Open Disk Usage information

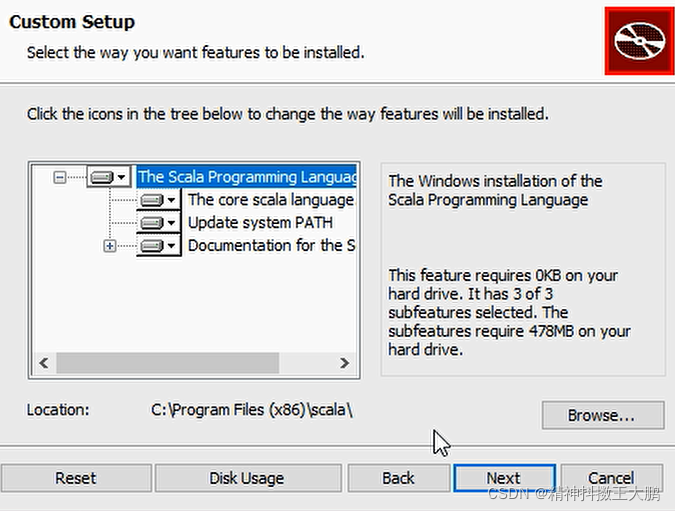point(248,478)
